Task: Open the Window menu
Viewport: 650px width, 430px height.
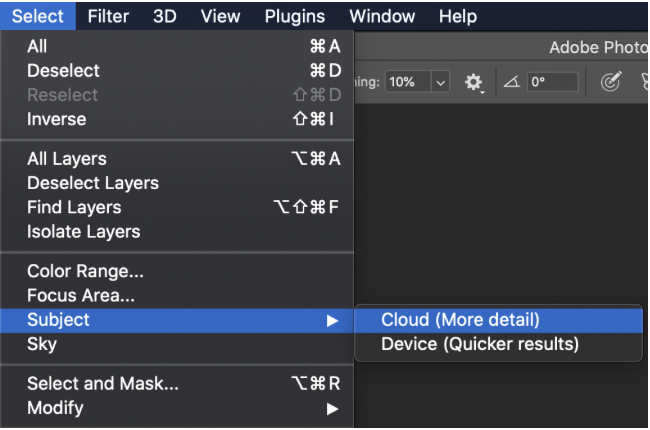Action: click(382, 16)
